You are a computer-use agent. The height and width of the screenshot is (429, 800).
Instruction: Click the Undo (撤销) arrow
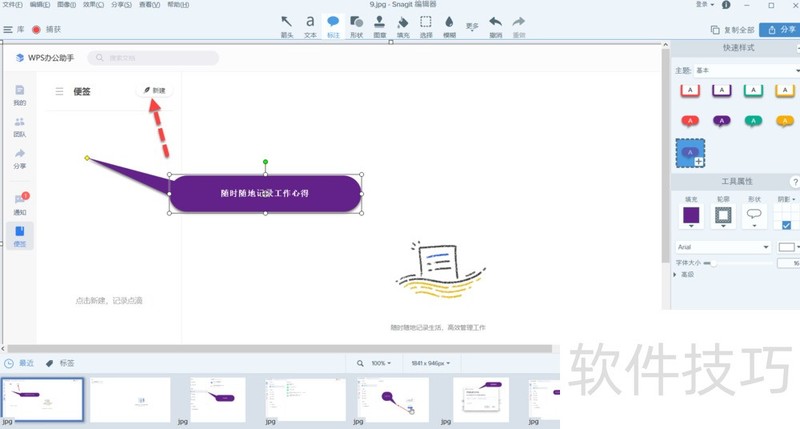496,24
